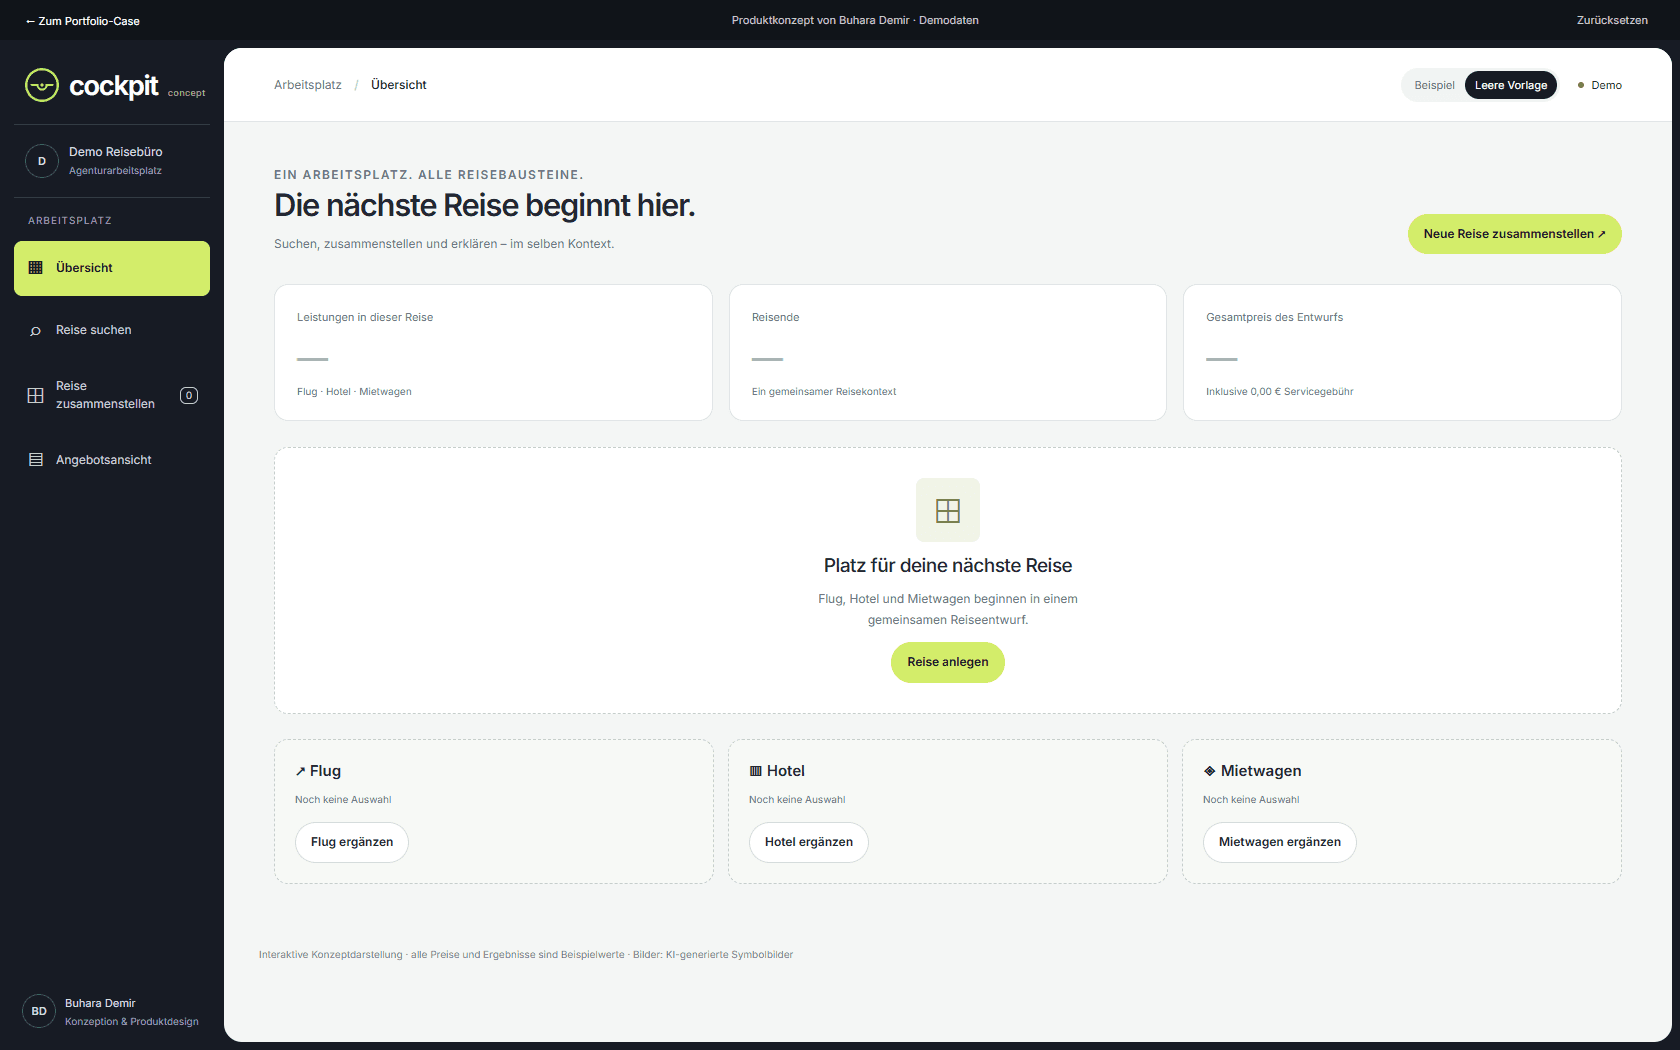
Task: Open Reise zusammenstellen in the sidebar
Action: 112,395
